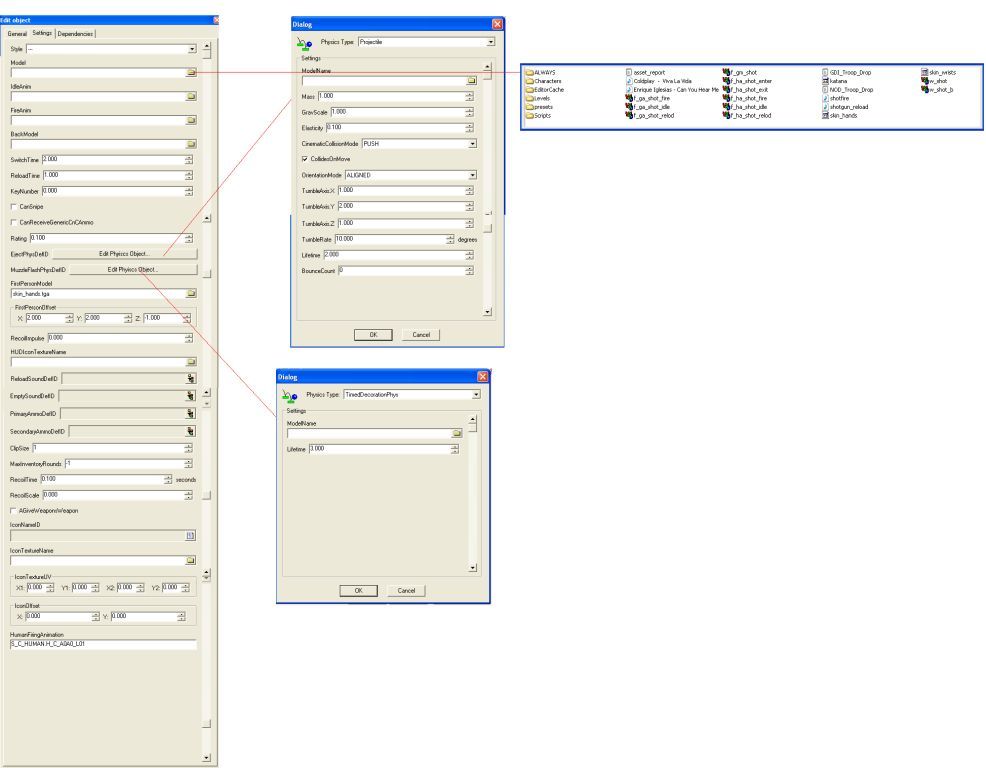
Task: Click the HumanFiringAnimation text field
Action: [100, 645]
